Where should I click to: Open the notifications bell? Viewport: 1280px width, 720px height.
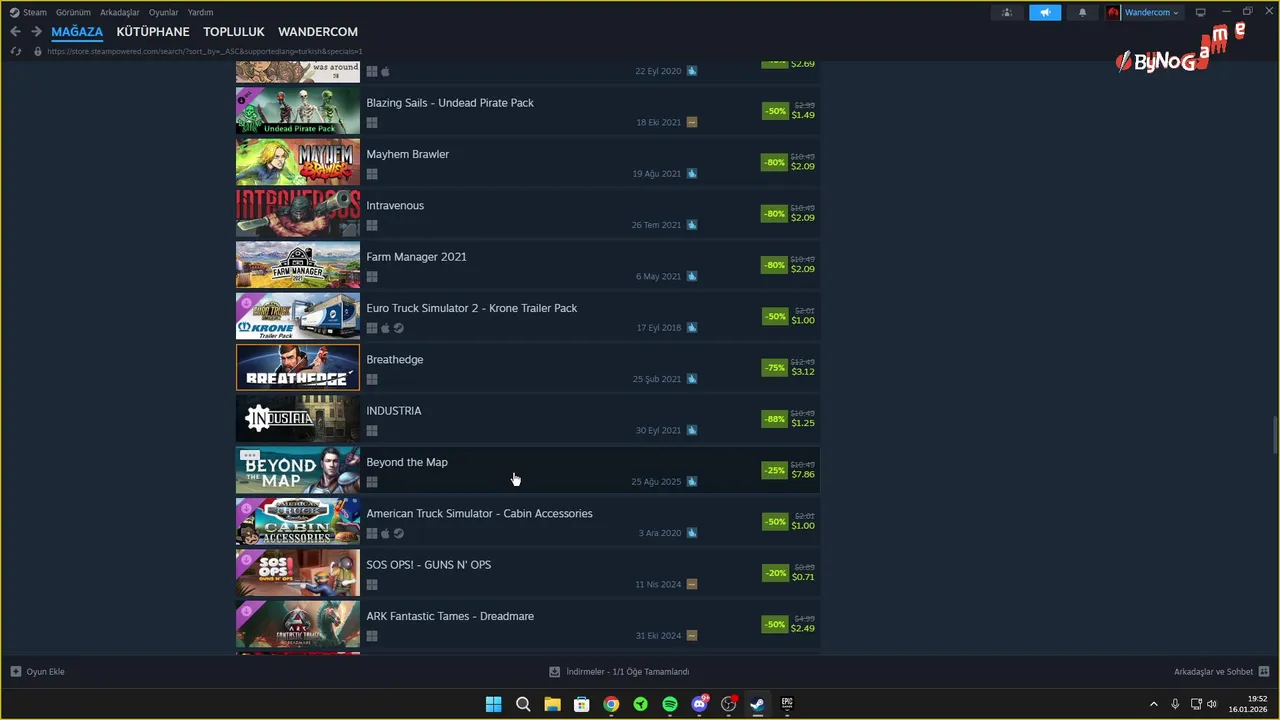click(x=1082, y=13)
